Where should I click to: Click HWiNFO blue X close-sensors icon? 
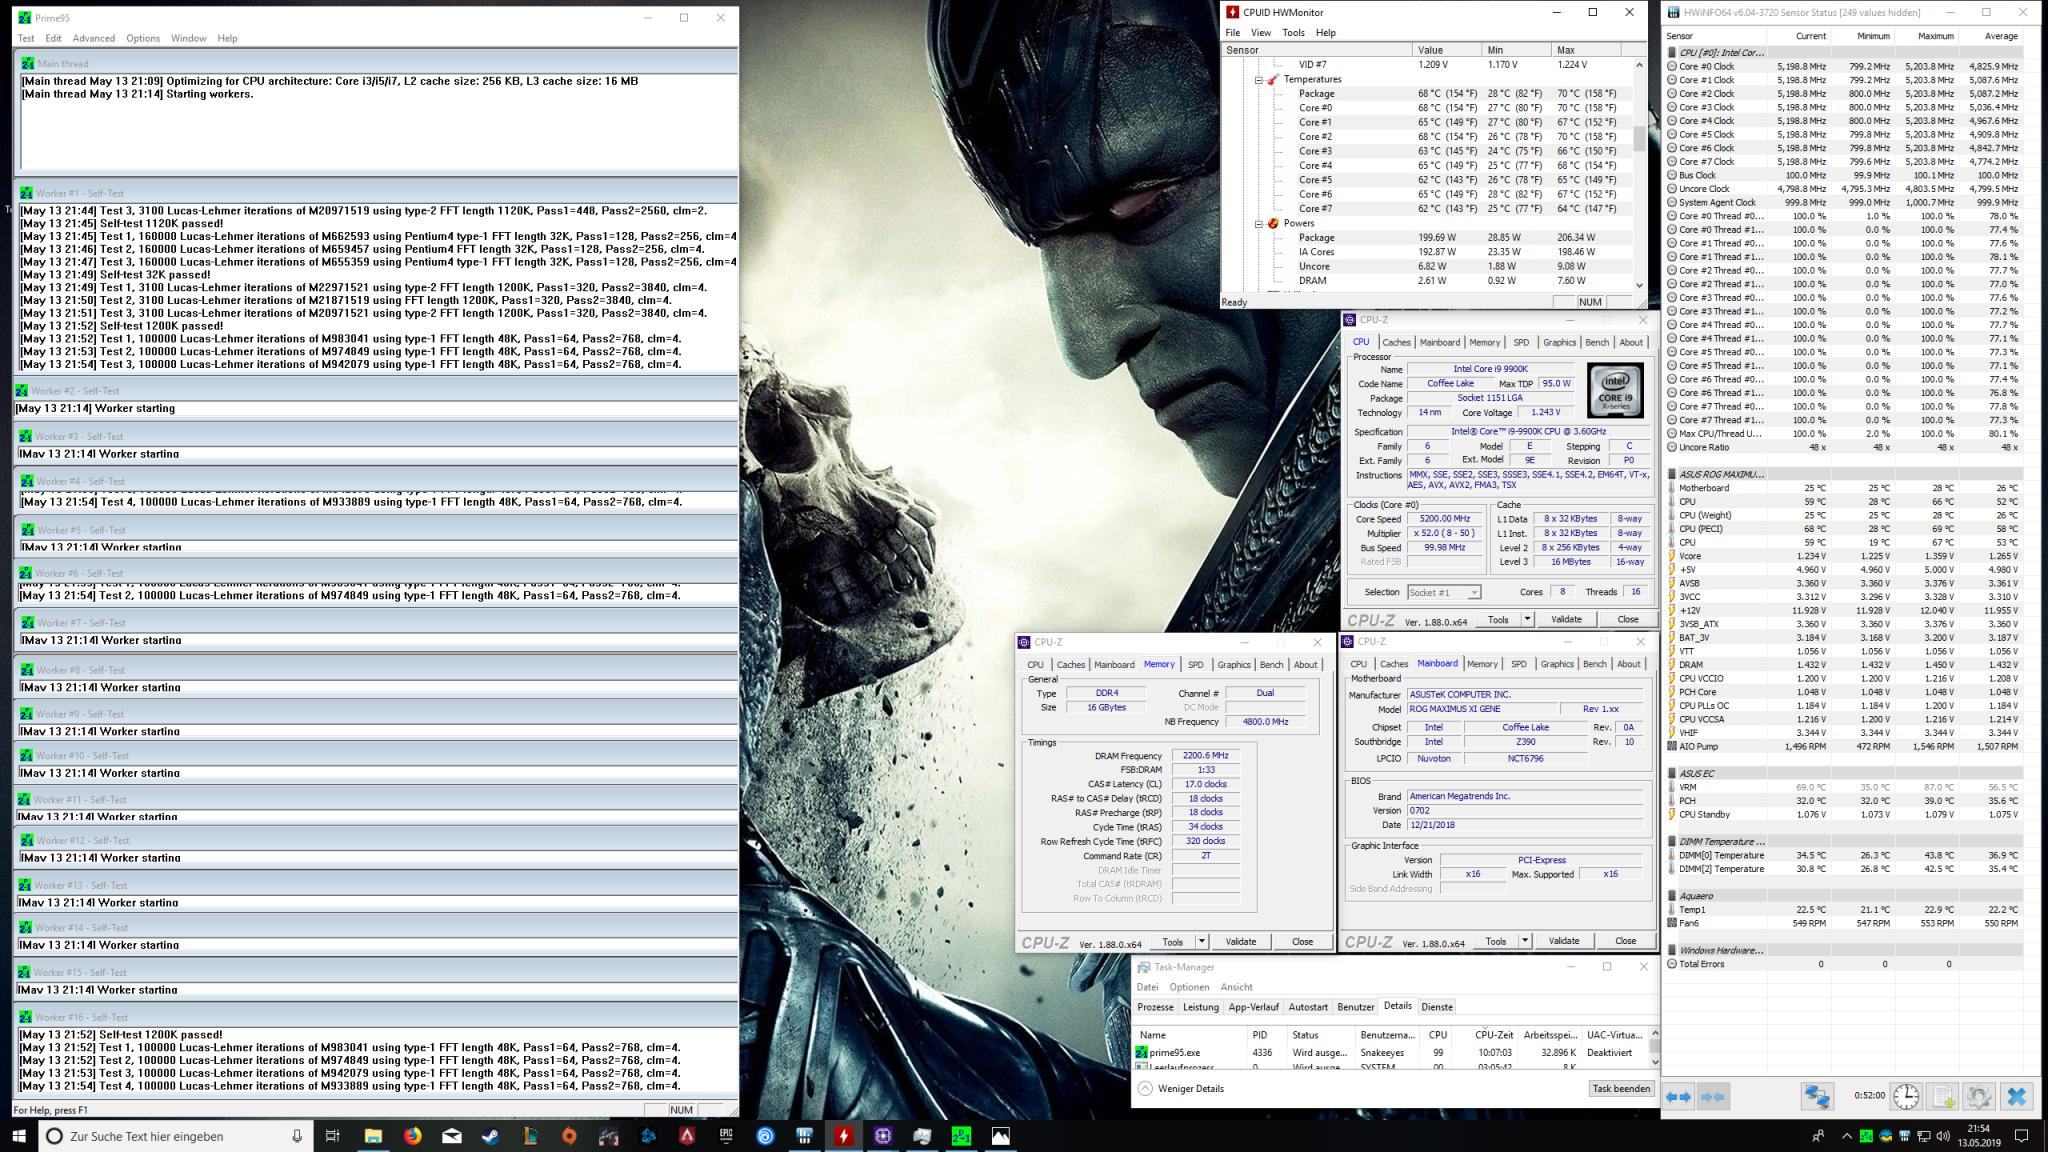click(x=2016, y=1097)
